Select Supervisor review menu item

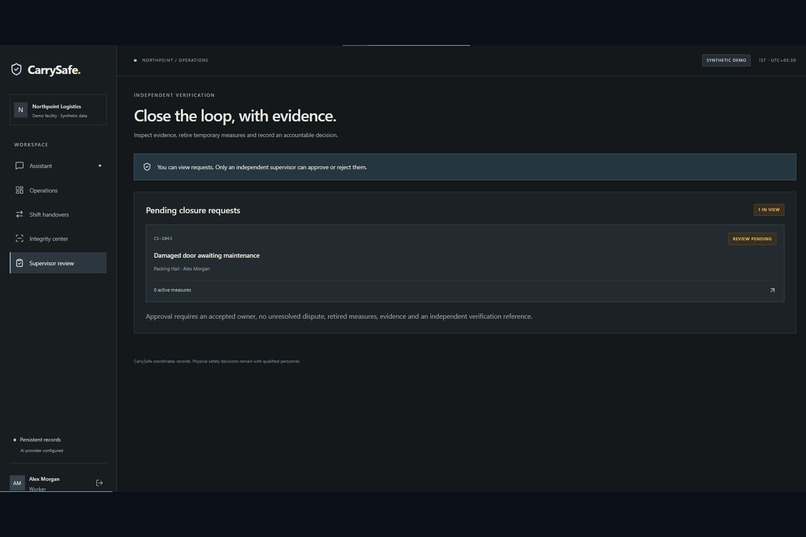coord(58,263)
